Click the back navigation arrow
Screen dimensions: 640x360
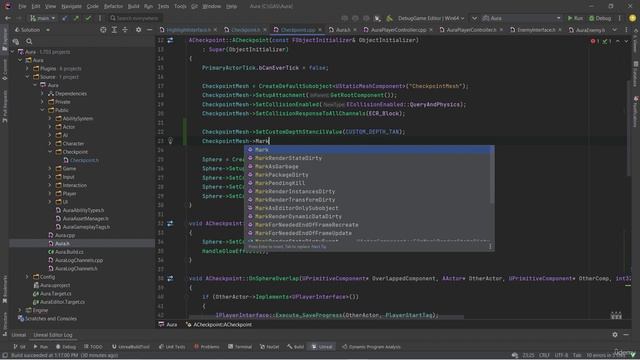pyautogui.click(x=8, y=18)
